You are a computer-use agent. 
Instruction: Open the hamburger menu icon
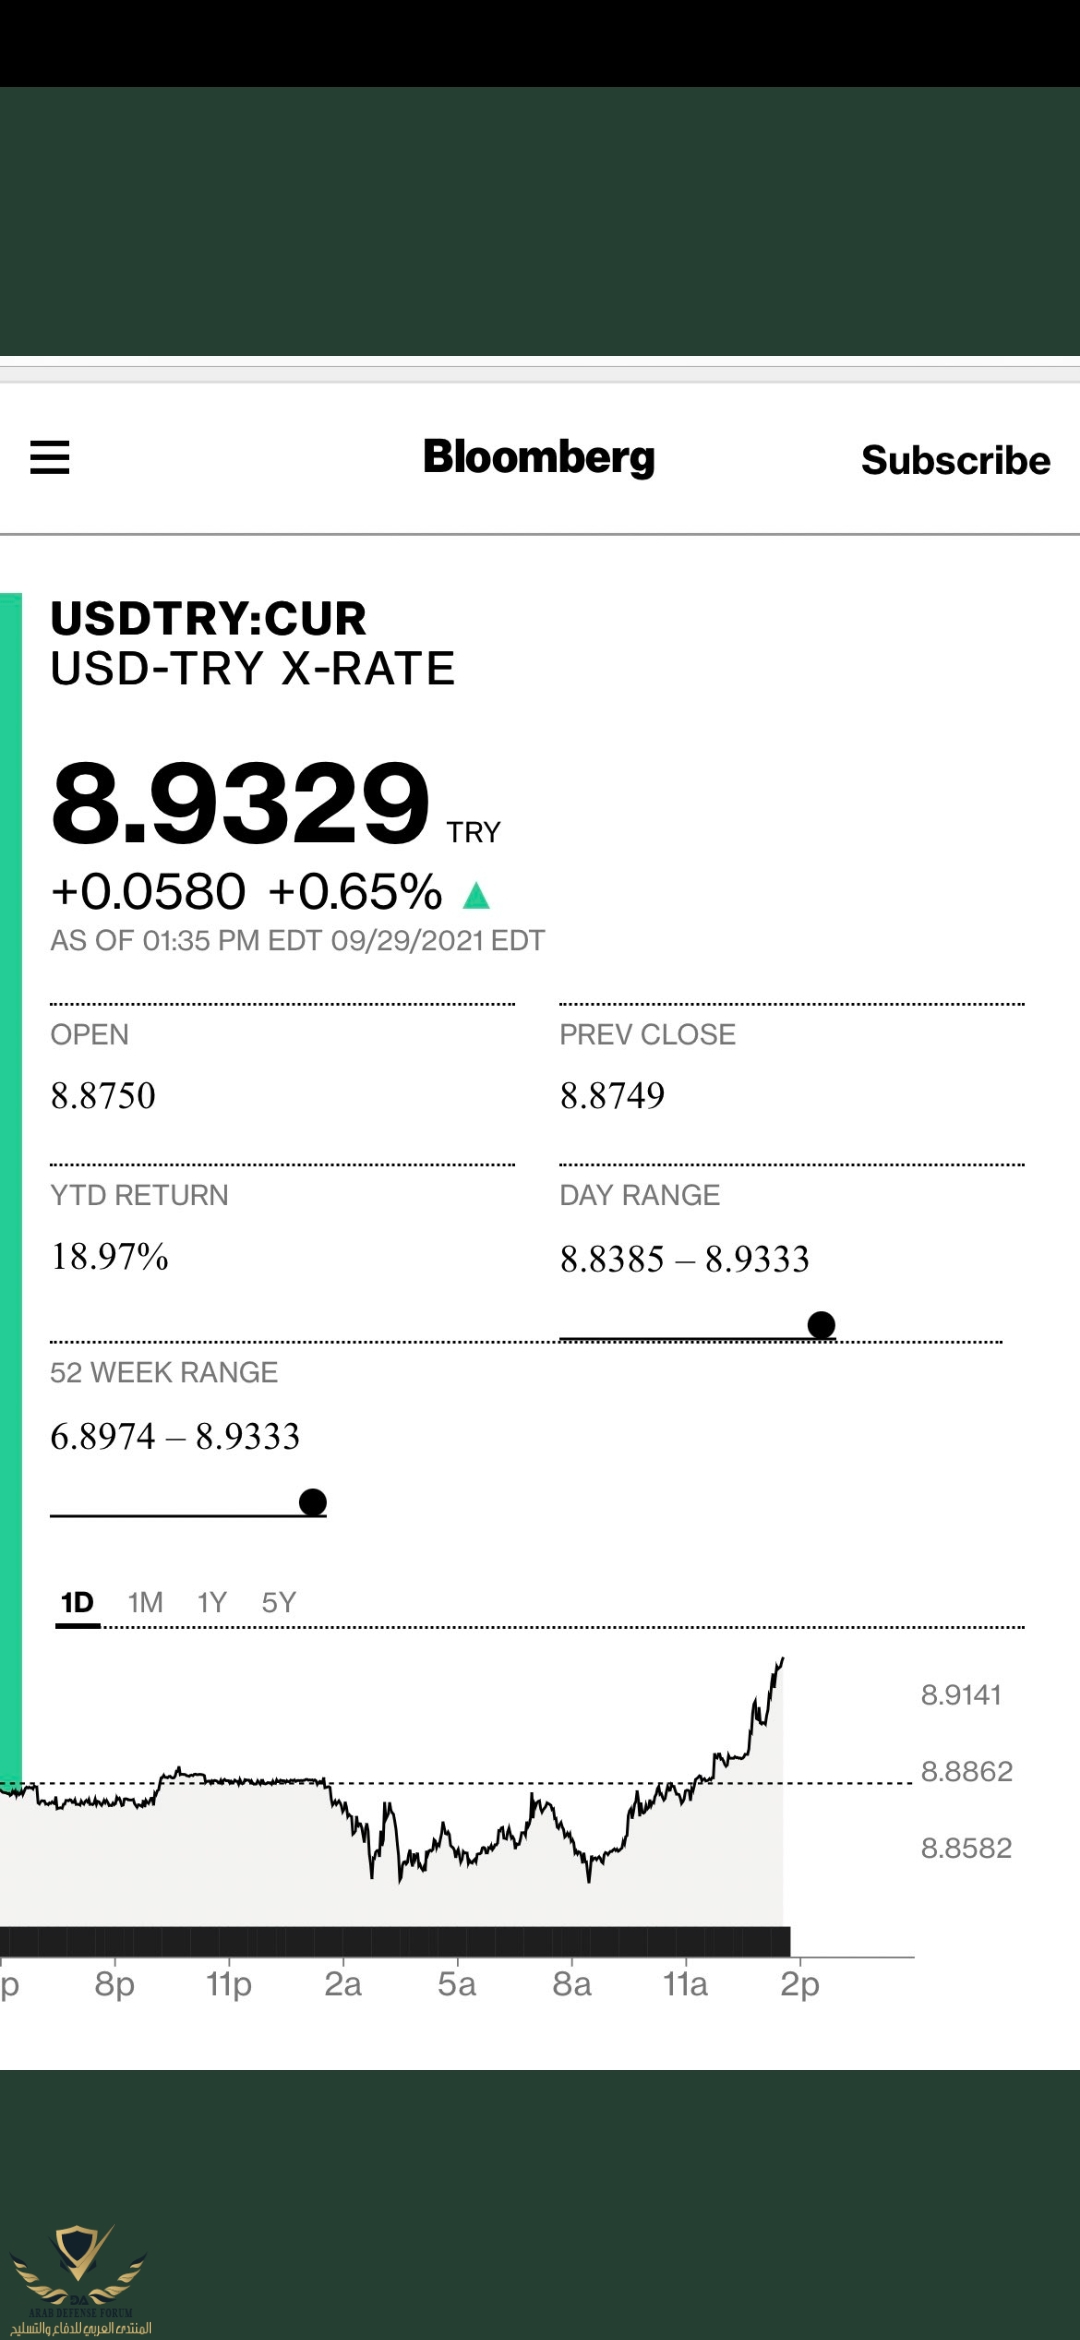pos(49,457)
